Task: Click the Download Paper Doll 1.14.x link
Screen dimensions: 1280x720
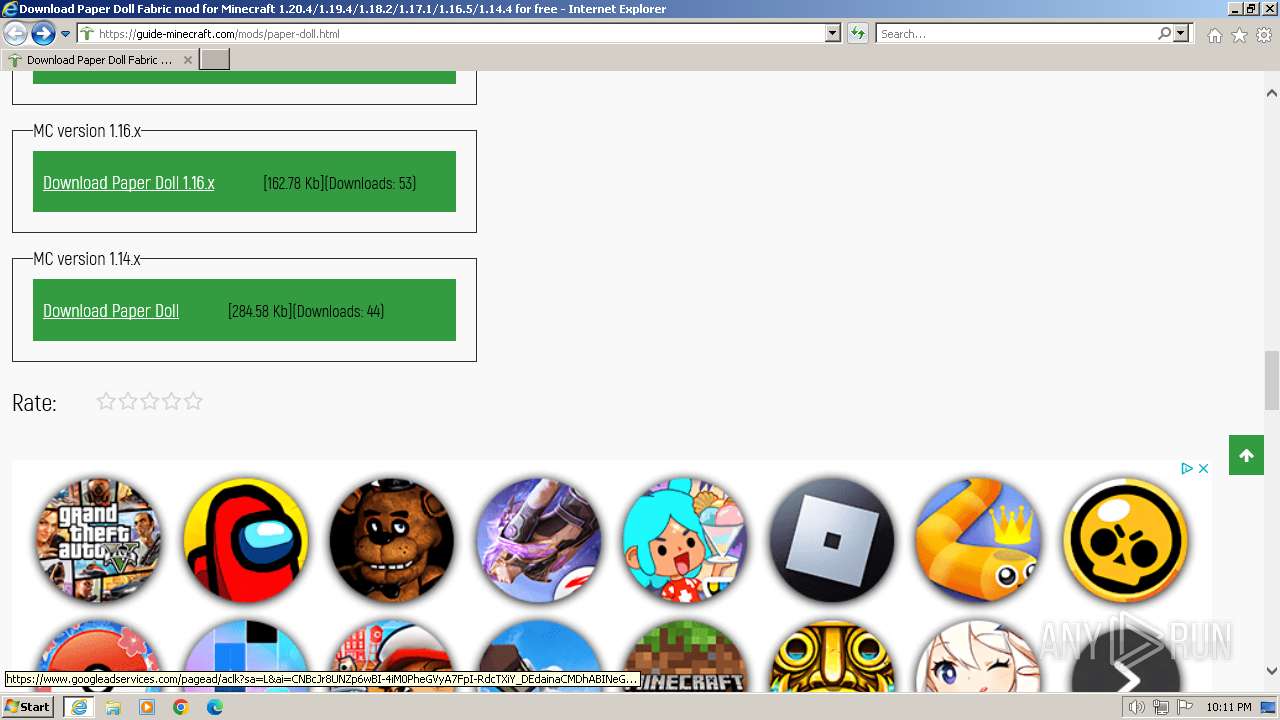Action: pos(111,311)
